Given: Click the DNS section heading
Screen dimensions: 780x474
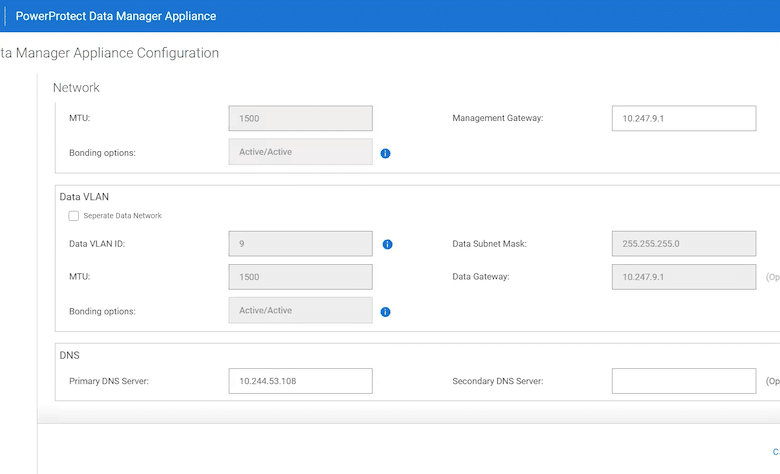Looking at the screenshot, I should coord(69,355).
